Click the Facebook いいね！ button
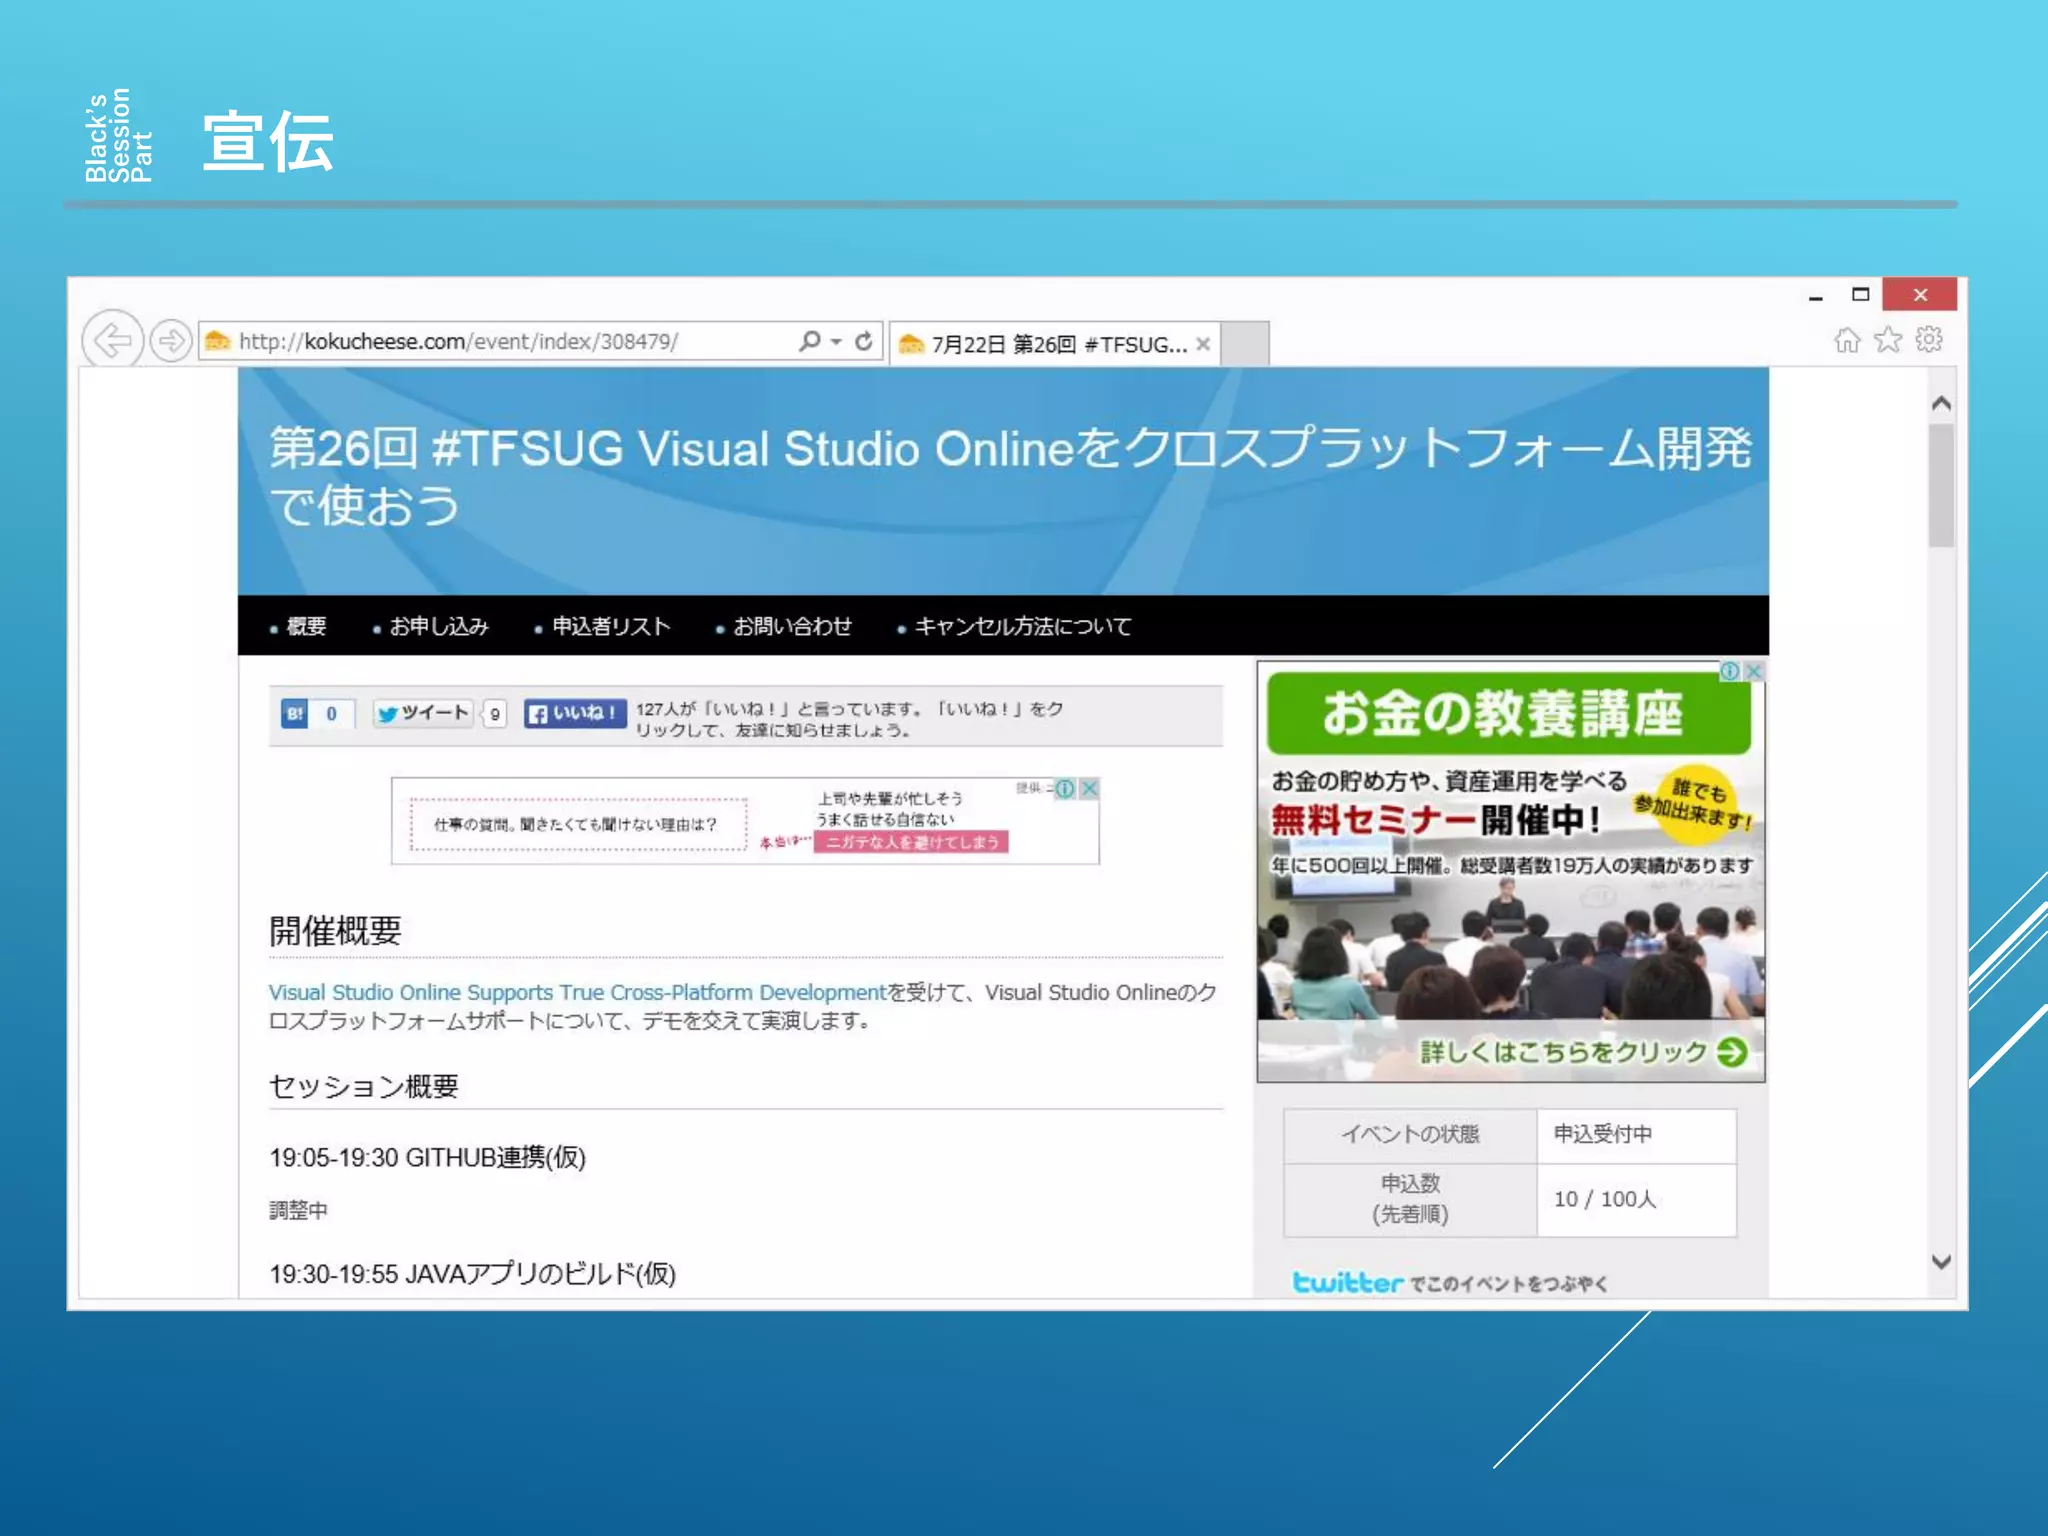The image size is (2048, 1536). pos(575,713)
